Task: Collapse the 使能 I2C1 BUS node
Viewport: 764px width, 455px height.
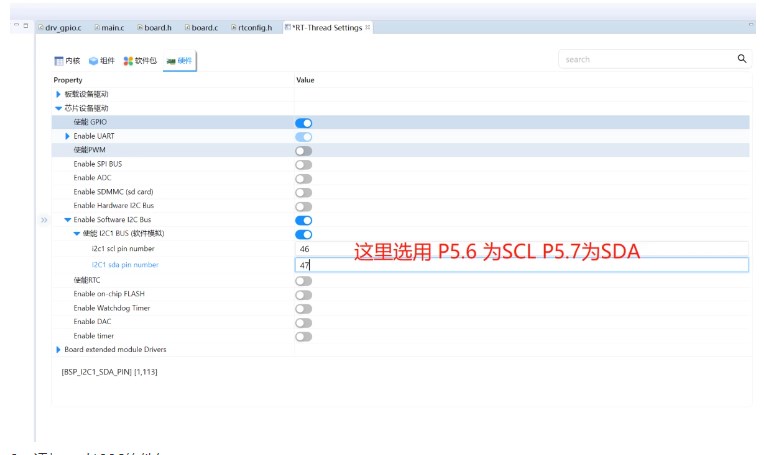Action: click(x=76, y=234)
